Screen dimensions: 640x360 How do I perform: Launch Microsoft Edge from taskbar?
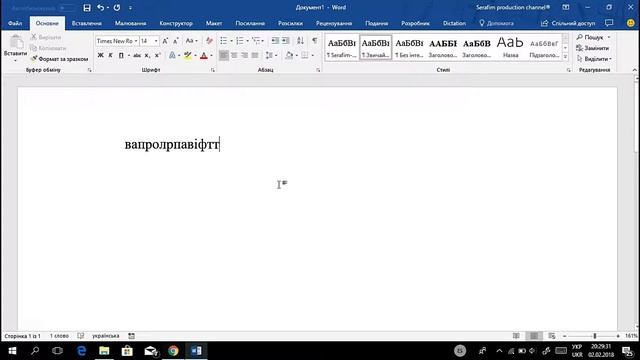(x=82, y=351)
